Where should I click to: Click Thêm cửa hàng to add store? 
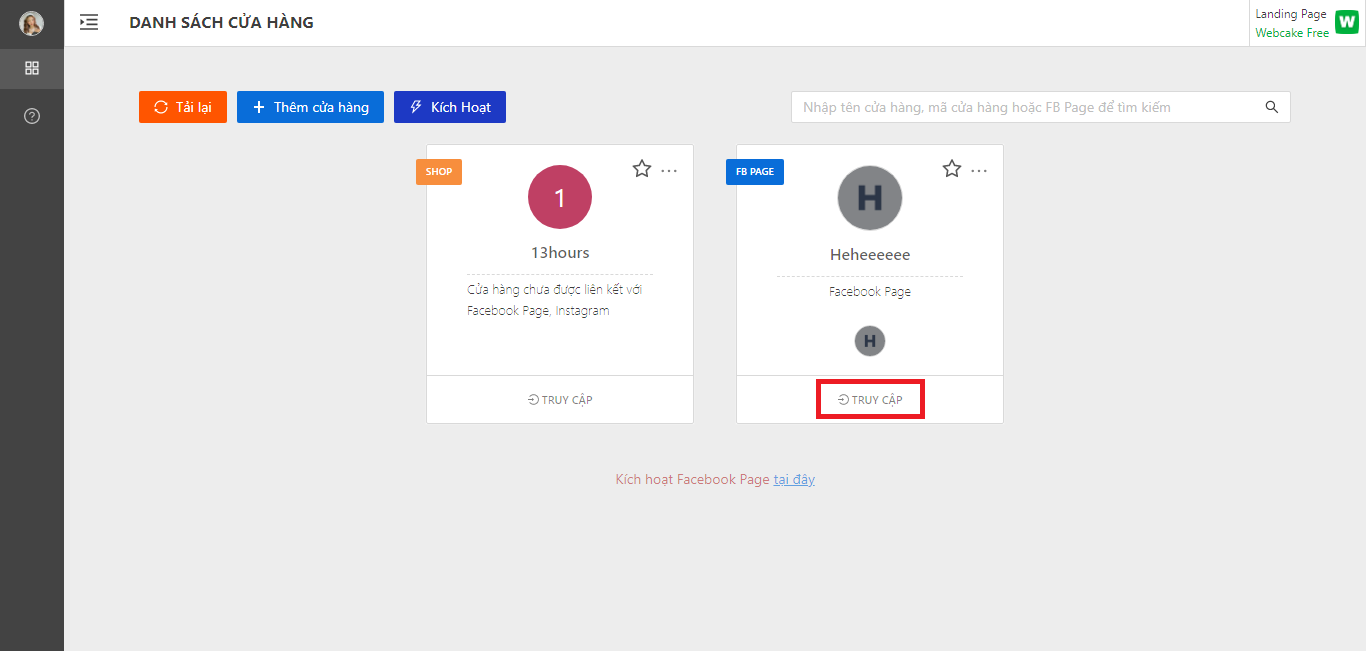click(310, 107)
